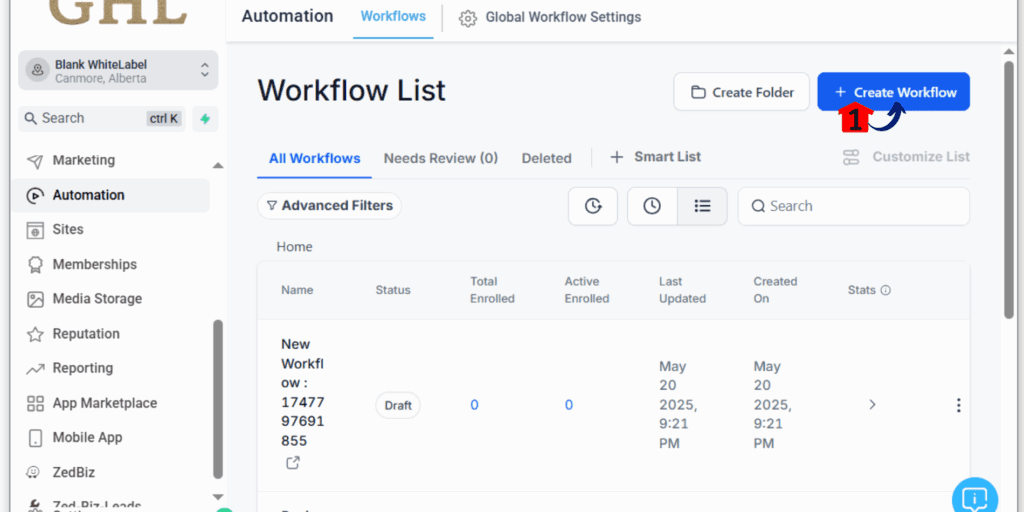Open Advanced Filters
1024x512 pixels.
[x=329, y=206]
